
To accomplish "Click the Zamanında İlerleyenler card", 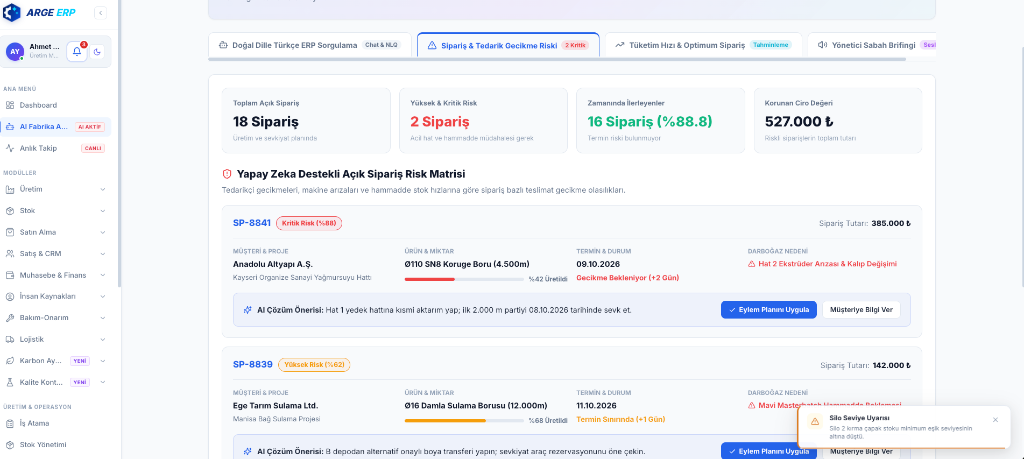I will [x=660, y=121].
